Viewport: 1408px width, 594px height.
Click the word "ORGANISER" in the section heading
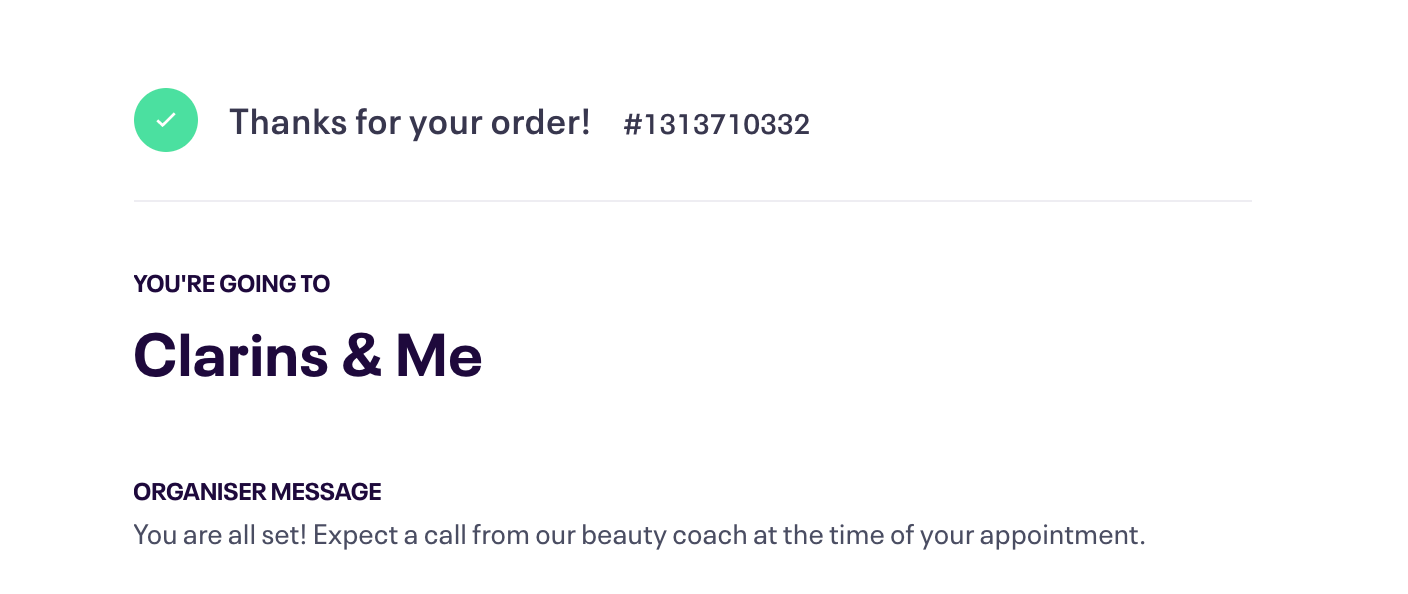click(x=198, y=492)
